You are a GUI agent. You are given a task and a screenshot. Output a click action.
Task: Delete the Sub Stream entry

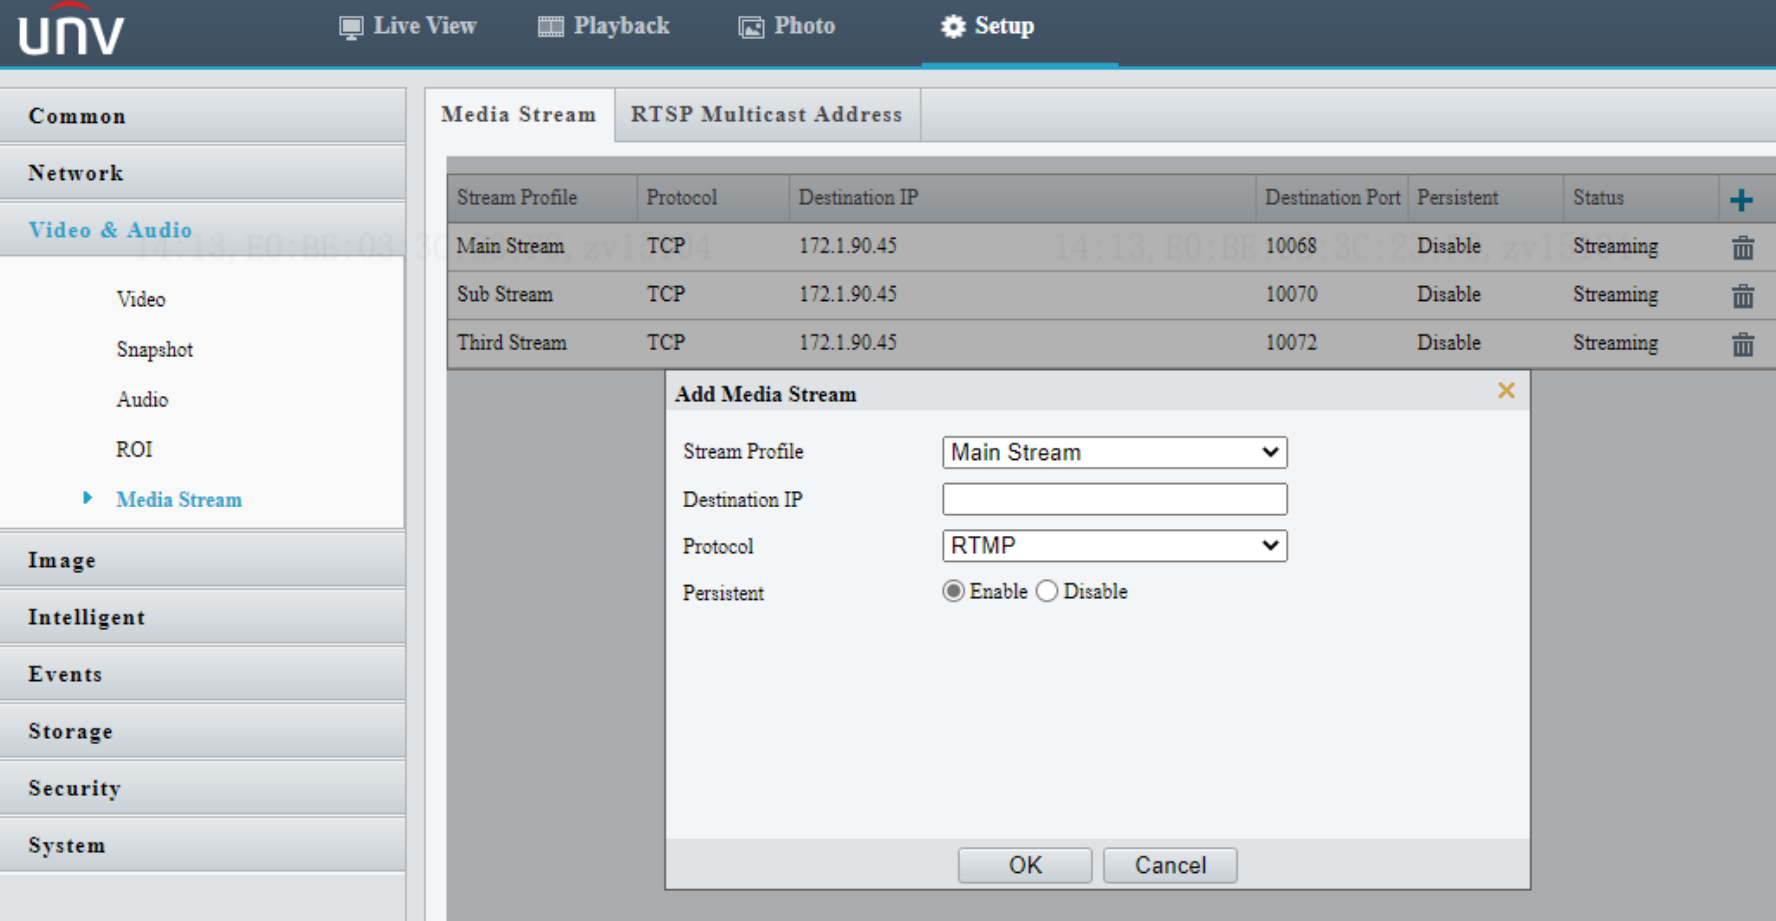pos(1743,295)
